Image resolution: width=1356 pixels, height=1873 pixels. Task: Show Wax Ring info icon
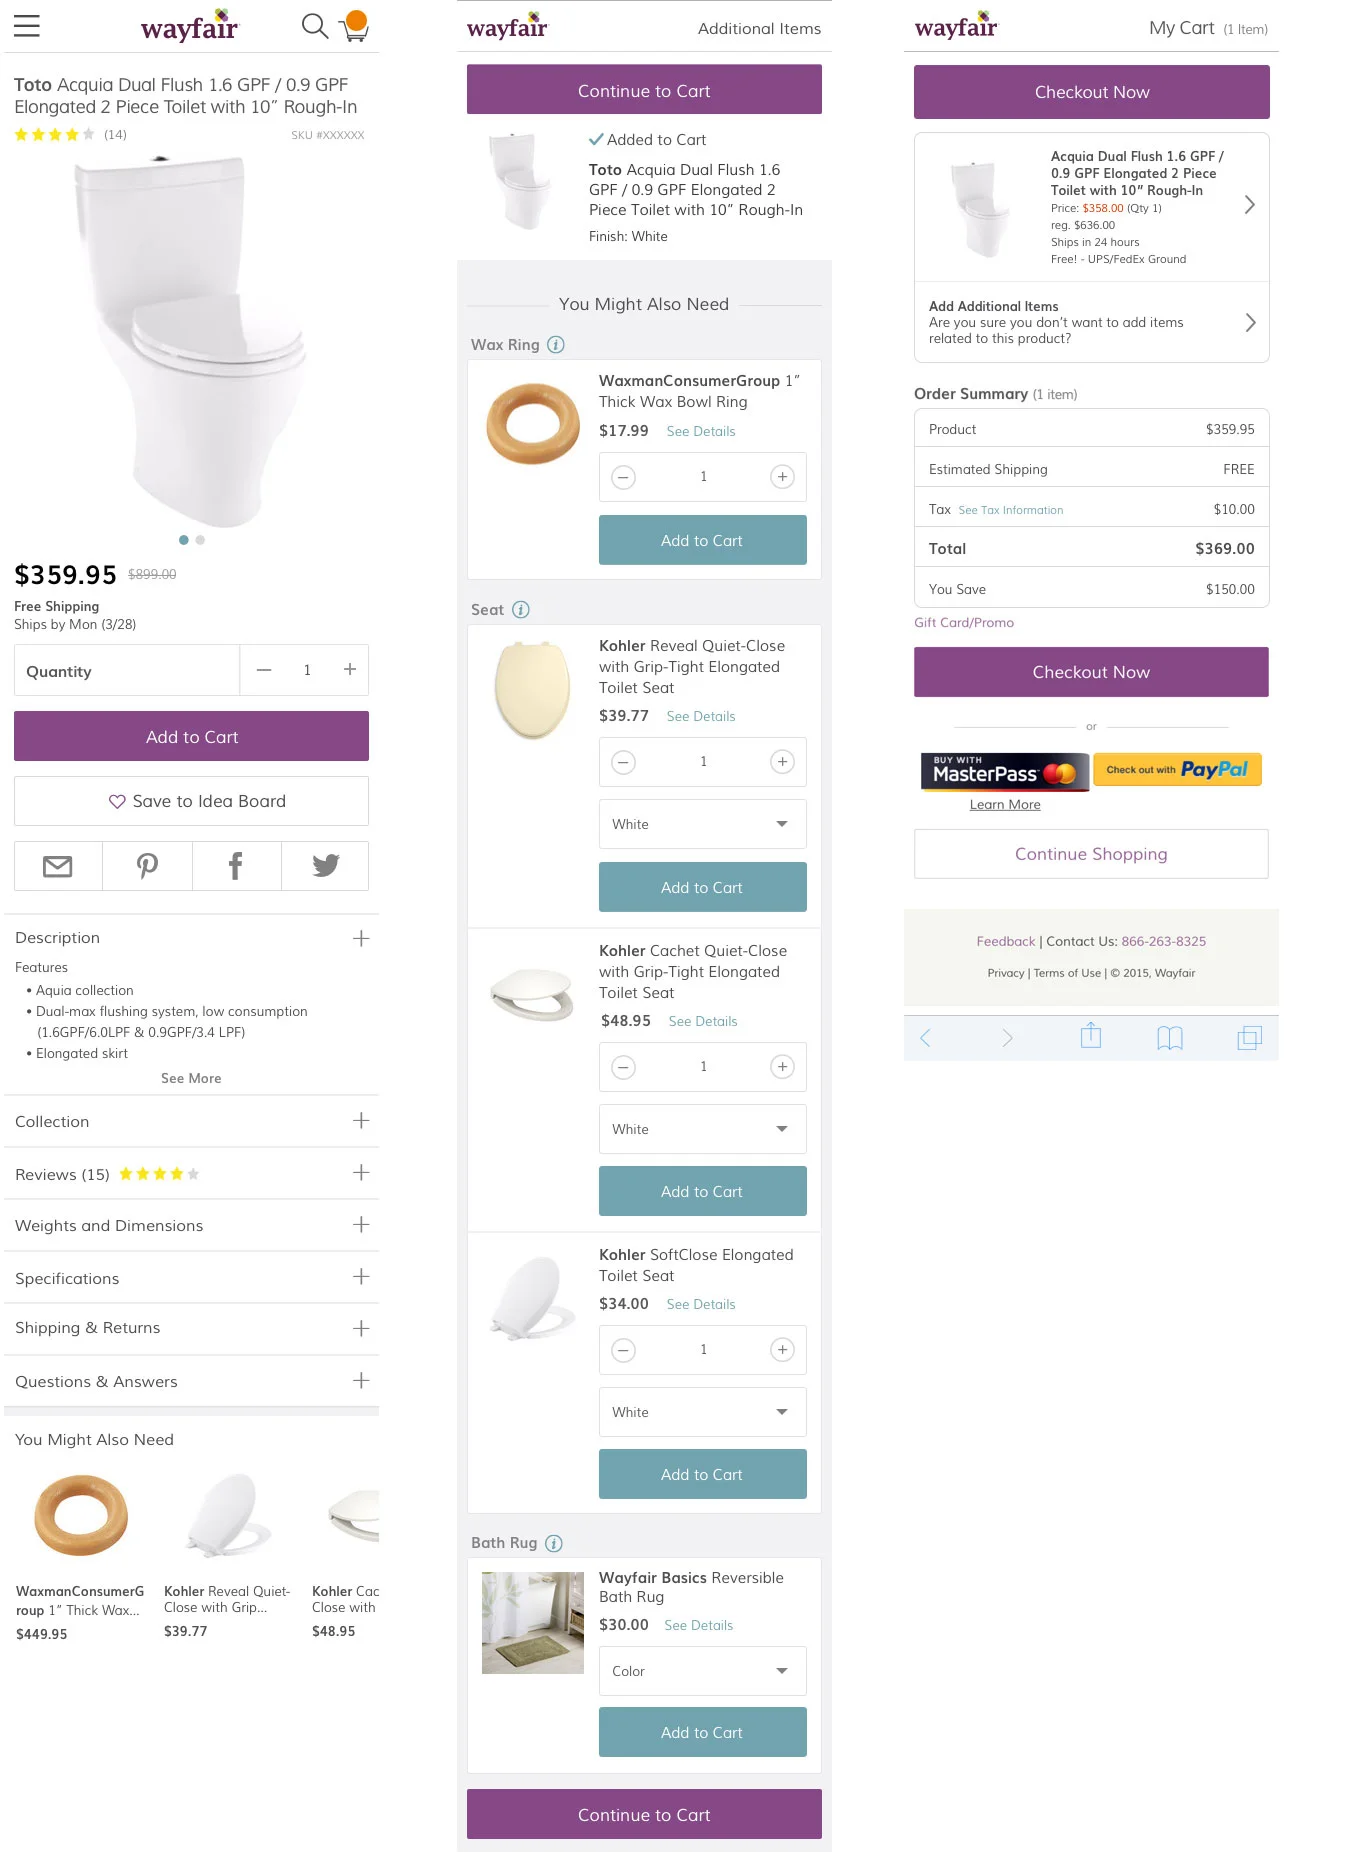[x=556, y=345]
